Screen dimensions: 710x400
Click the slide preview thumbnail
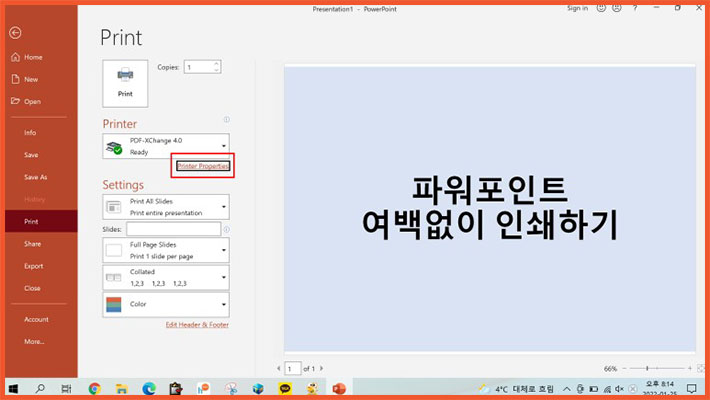(x=489, y=208)
